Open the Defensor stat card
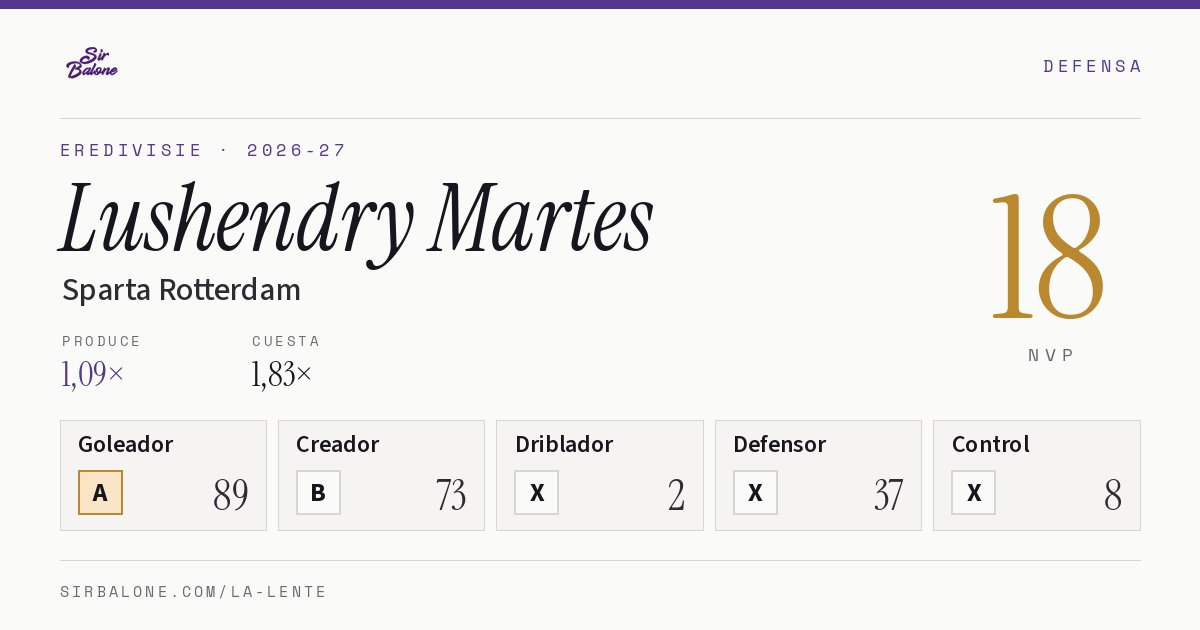This screenshot has width=1200, height=630. coord(818,475)
